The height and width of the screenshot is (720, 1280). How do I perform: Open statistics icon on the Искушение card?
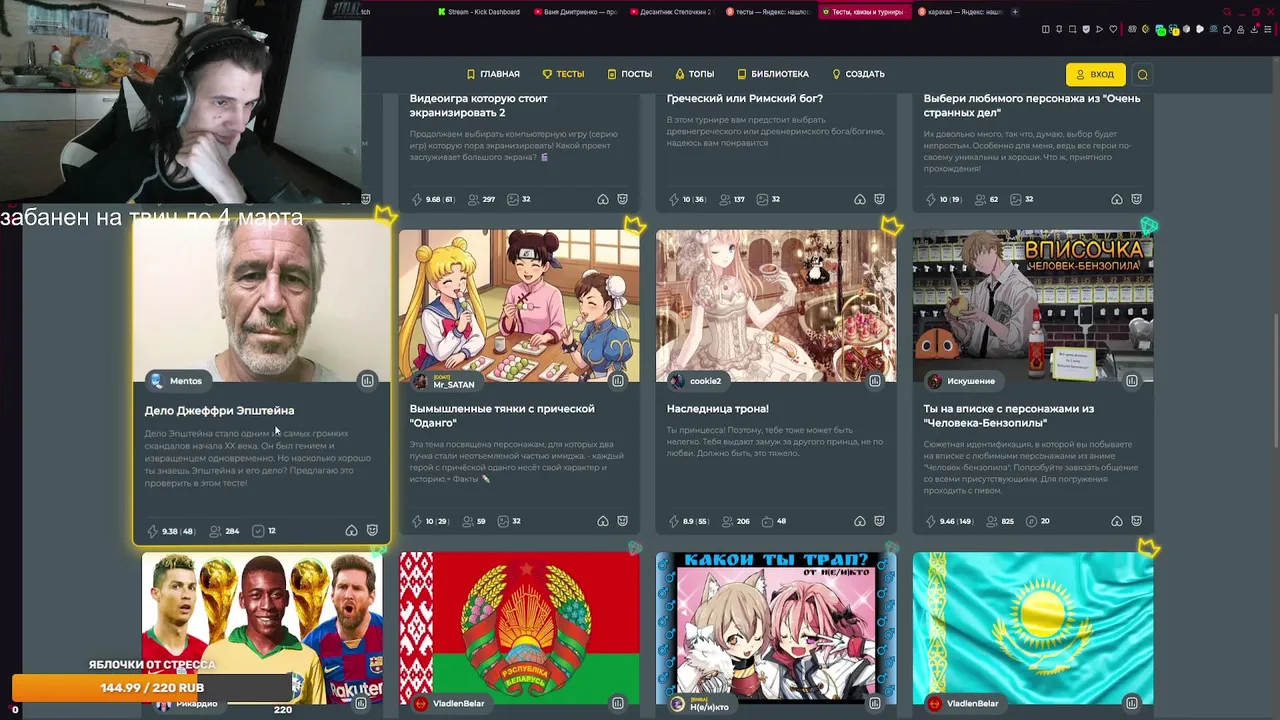pos(1132,381)
